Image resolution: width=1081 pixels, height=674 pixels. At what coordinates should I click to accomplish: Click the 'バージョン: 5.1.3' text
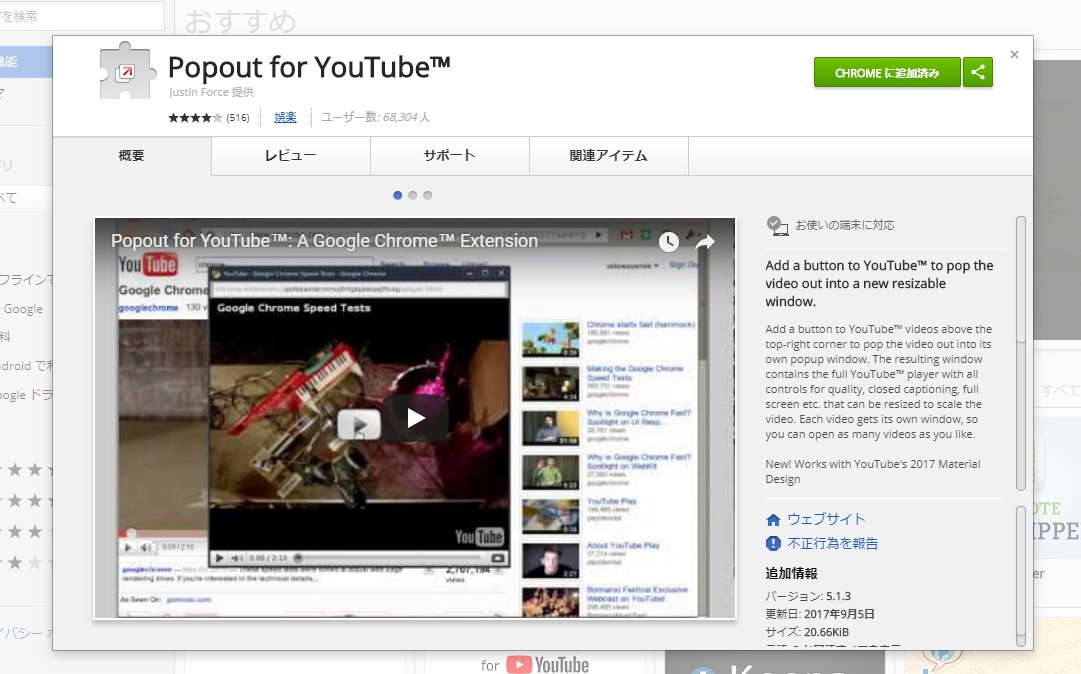(x=808, y=596)
